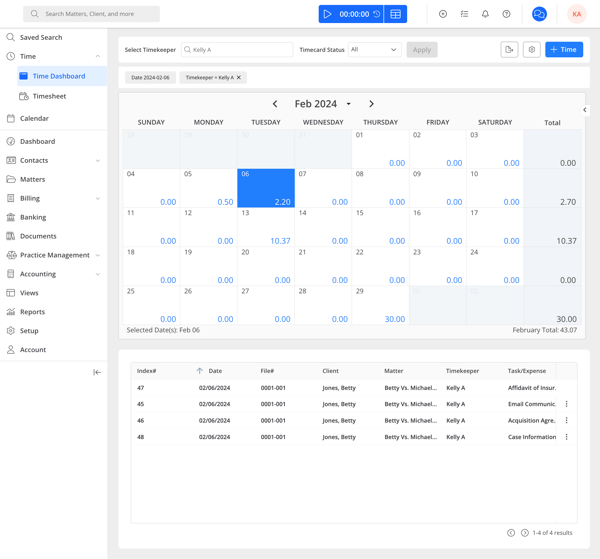The image size is (600, 559).
Task: Click the Timekeeper column header
Action: [x=462, y=371]
